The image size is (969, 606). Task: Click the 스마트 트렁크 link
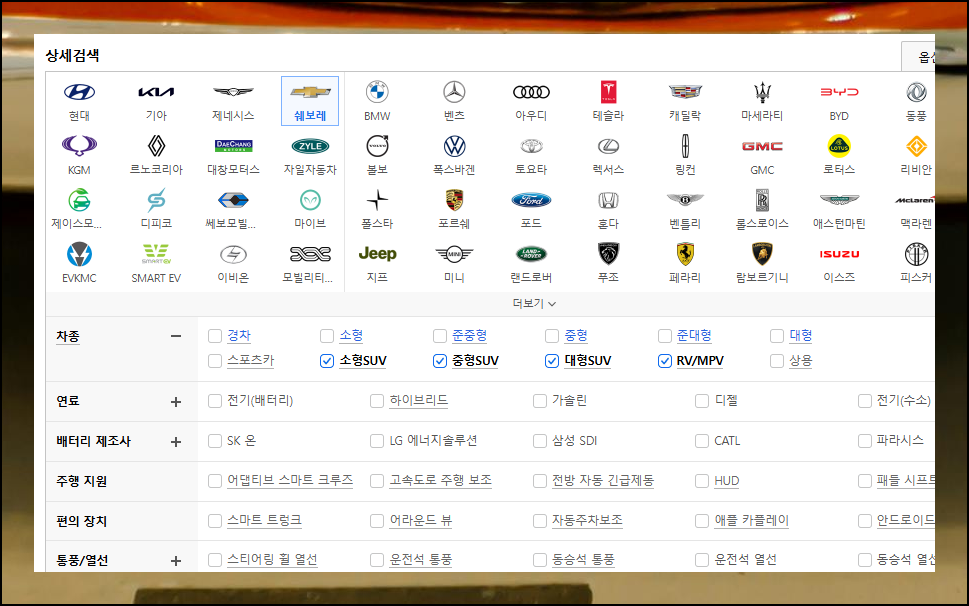click(x=264, y=520)
